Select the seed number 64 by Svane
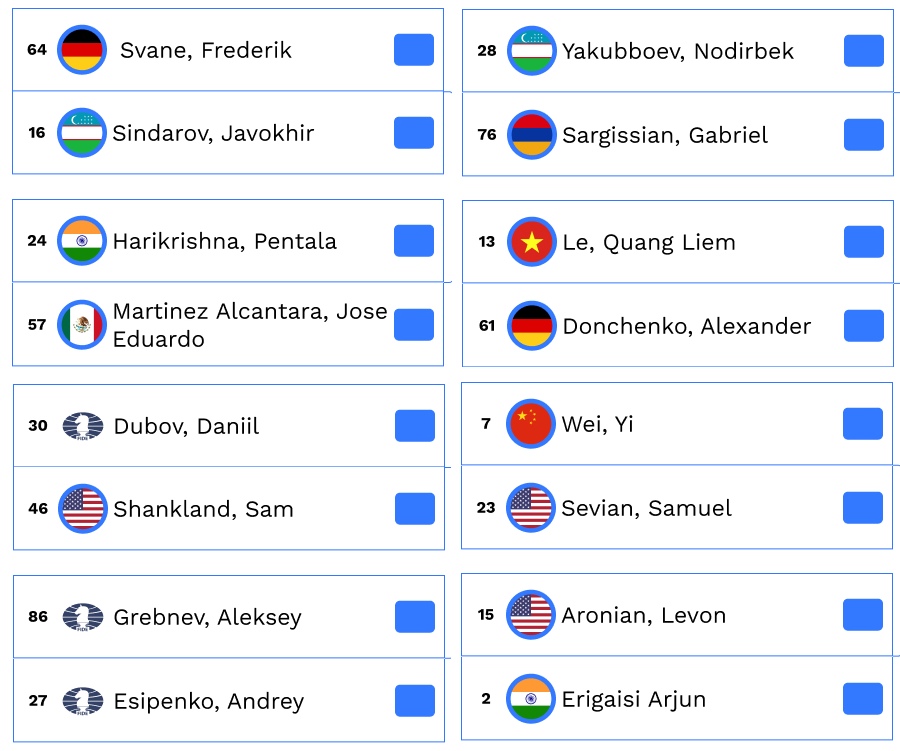 (x=37, y=50)
